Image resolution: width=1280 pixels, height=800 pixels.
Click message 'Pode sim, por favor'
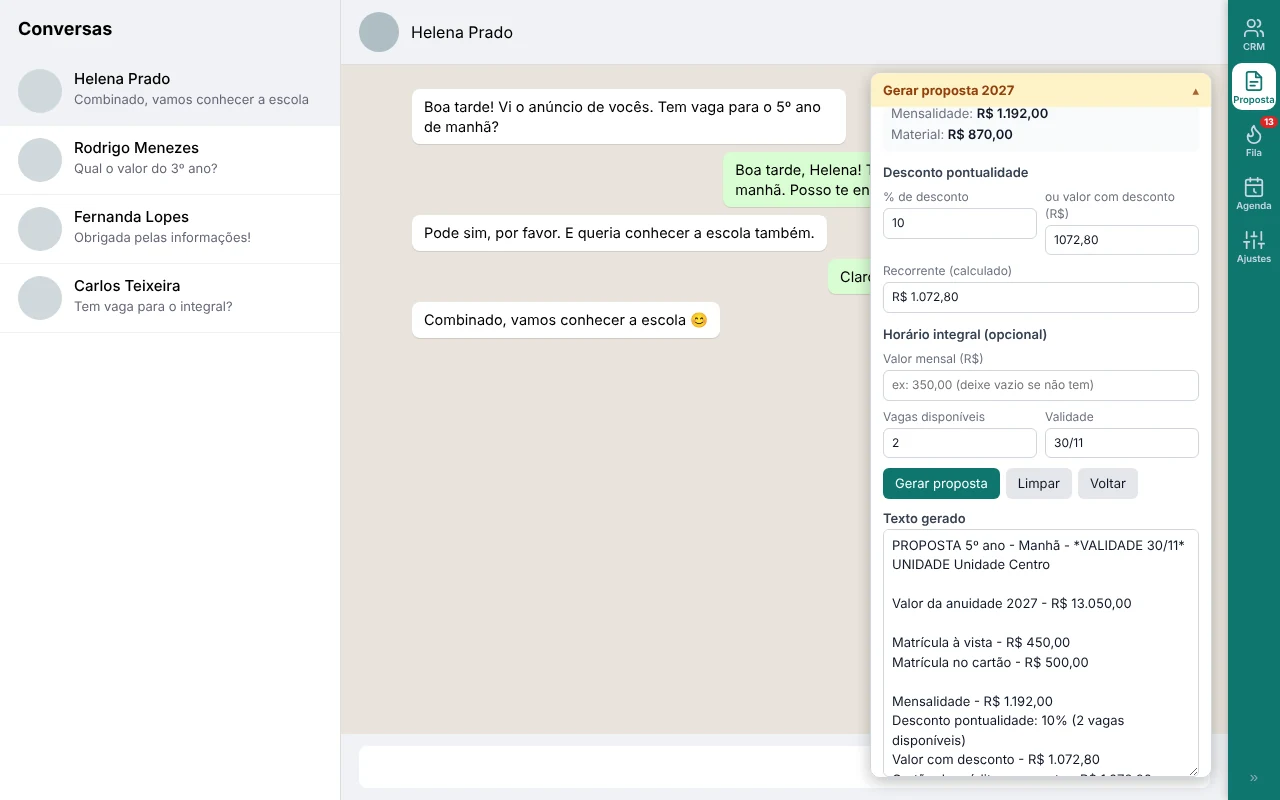(619, 233)
